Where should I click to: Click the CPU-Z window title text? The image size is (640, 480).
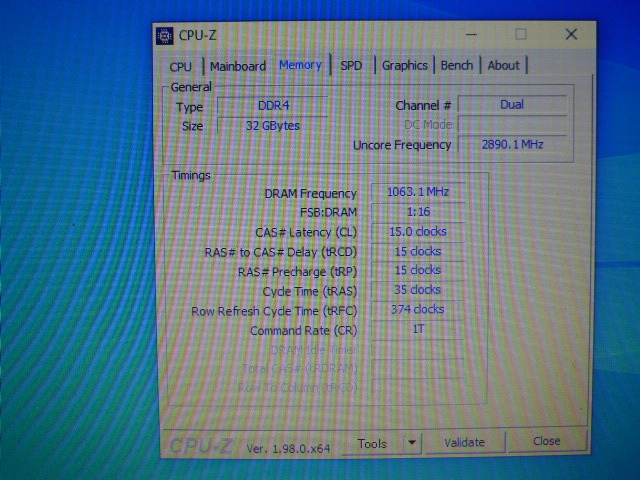(x=198, y=36)
